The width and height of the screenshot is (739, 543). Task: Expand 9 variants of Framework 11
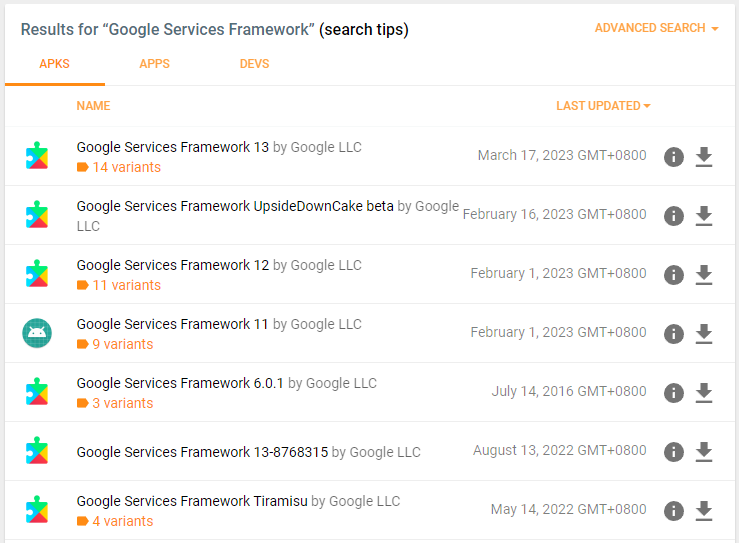pyautogui.click(x=122, y=344)
